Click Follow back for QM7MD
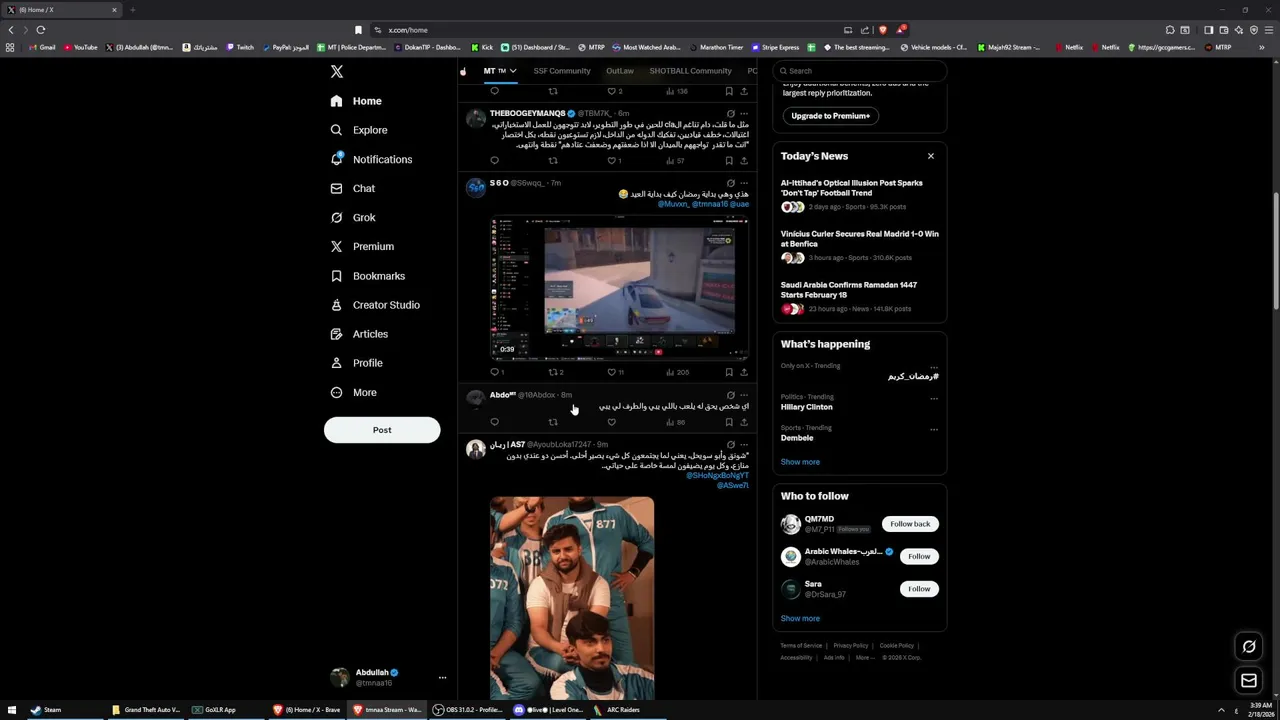Screen dimensions: 1280x720 pos(910,524)
